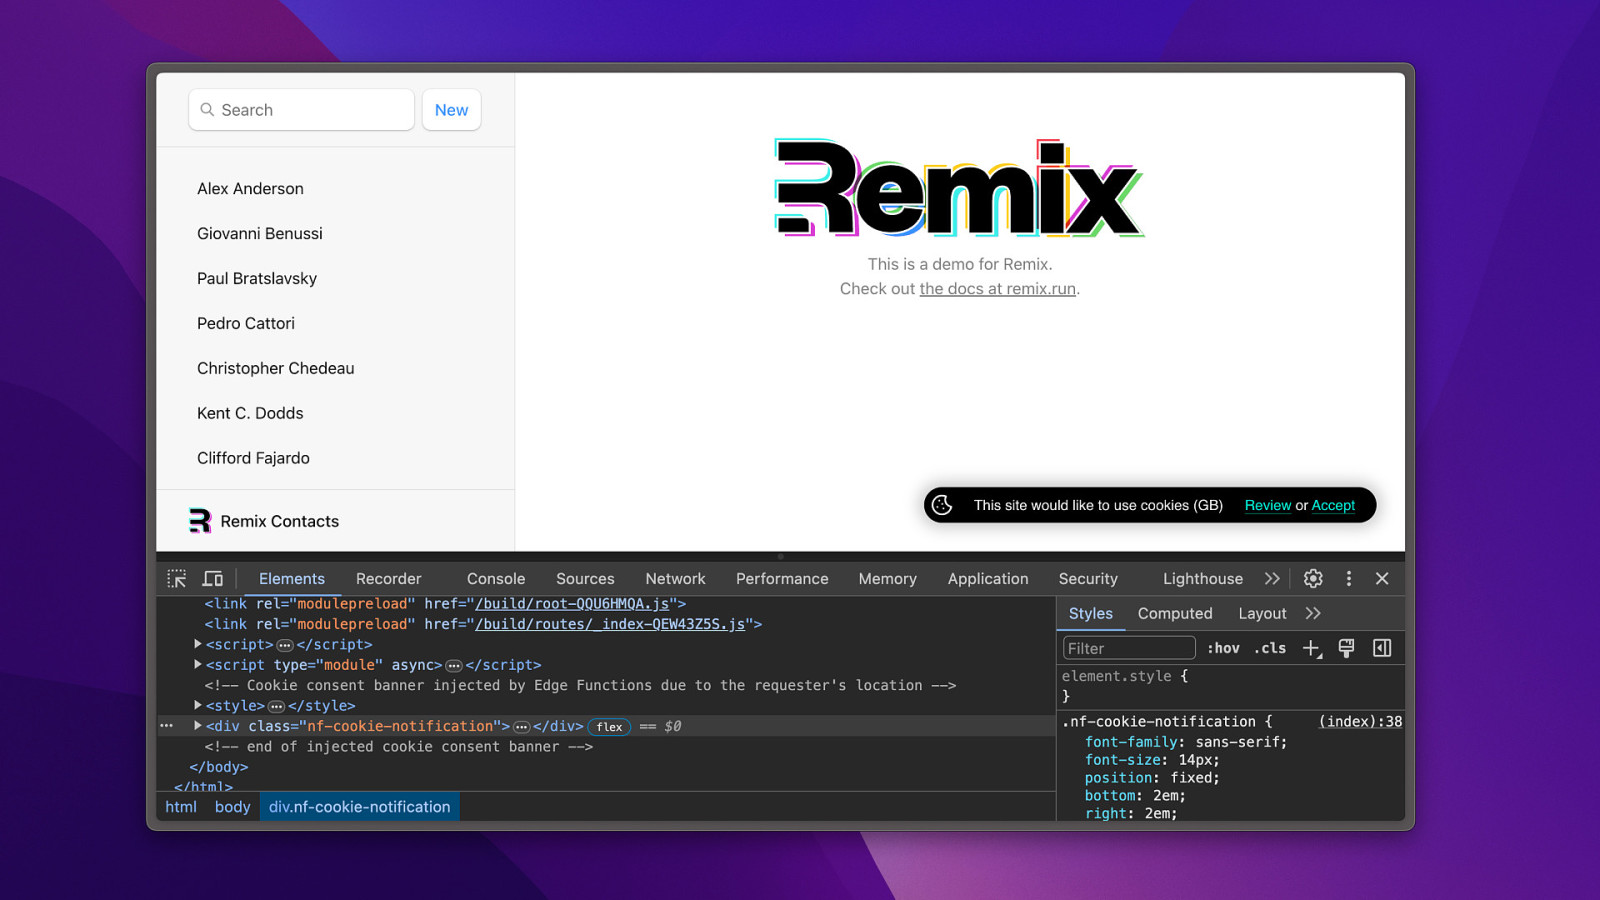Open the docs at remix.run link
This screenshot has width=1600, height=900.
997,288
